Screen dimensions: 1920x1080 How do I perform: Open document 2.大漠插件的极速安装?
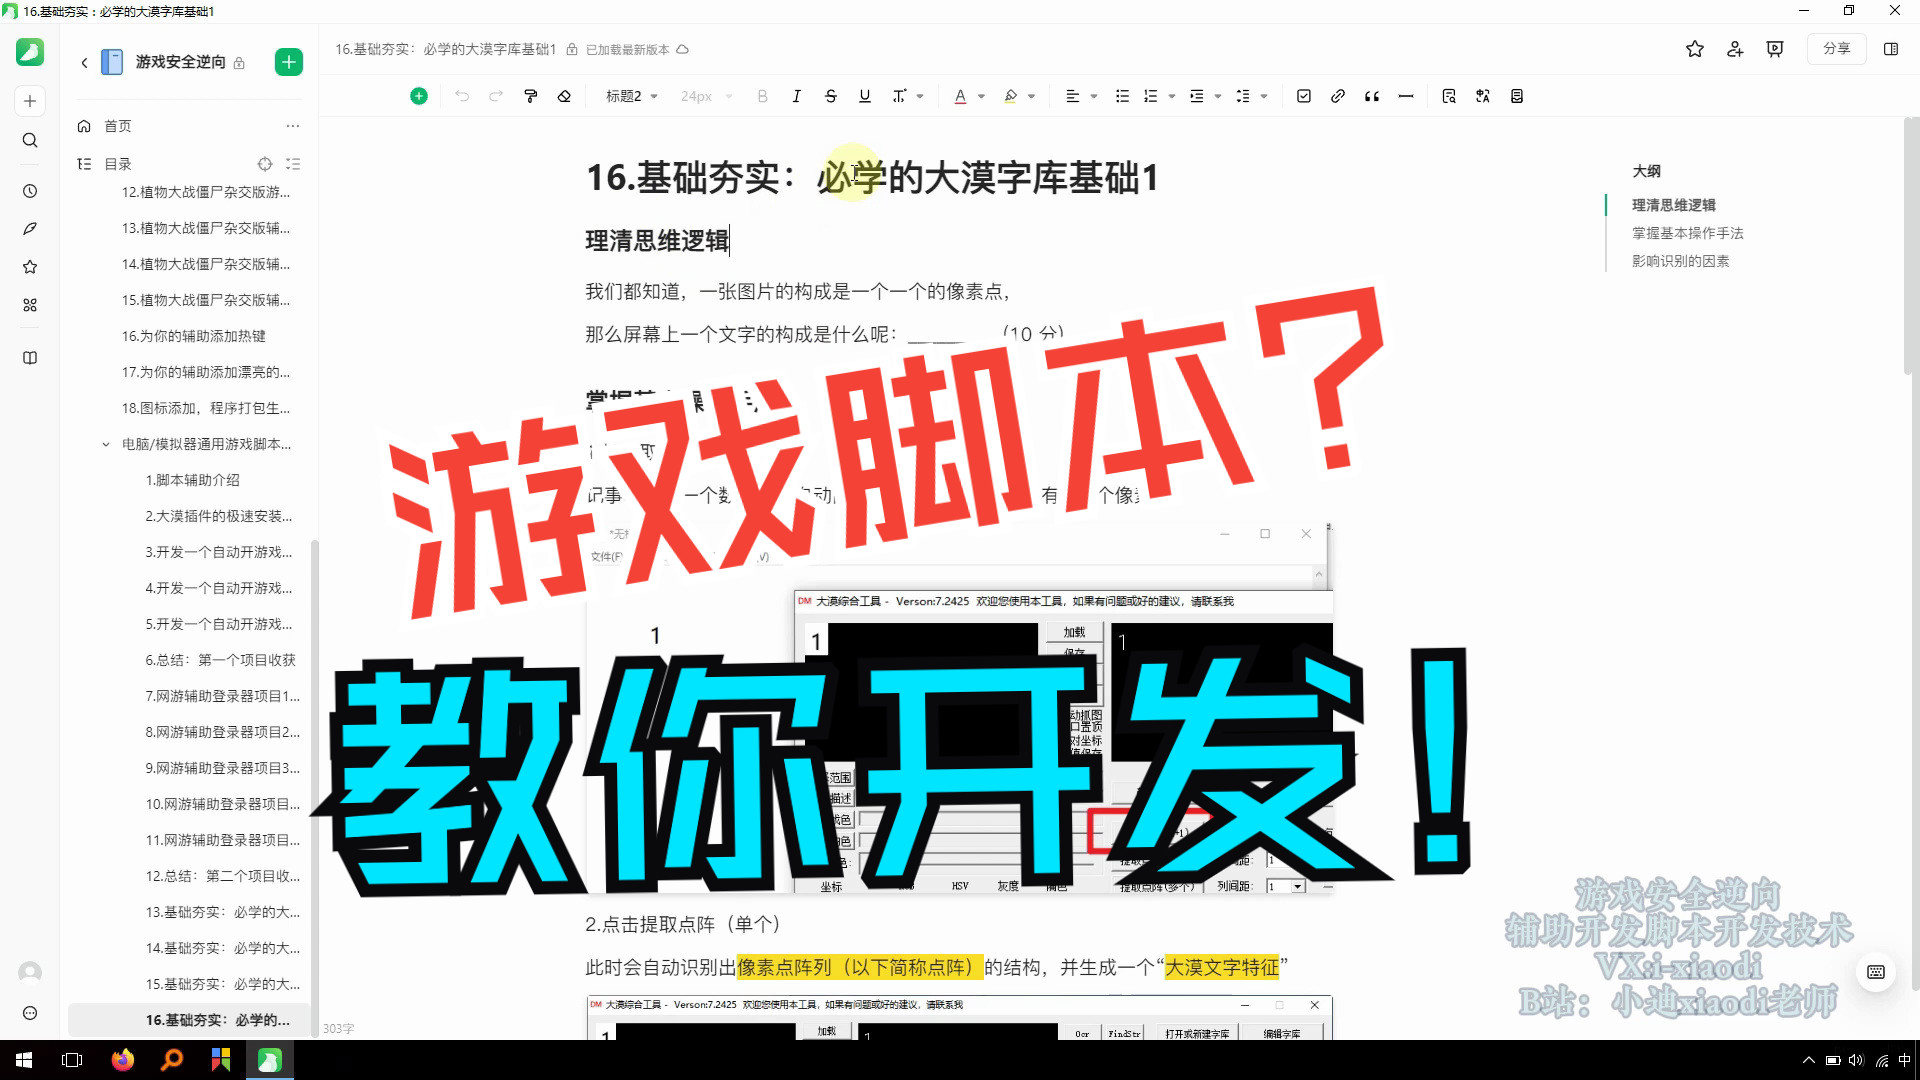click(x=219, y=516)
